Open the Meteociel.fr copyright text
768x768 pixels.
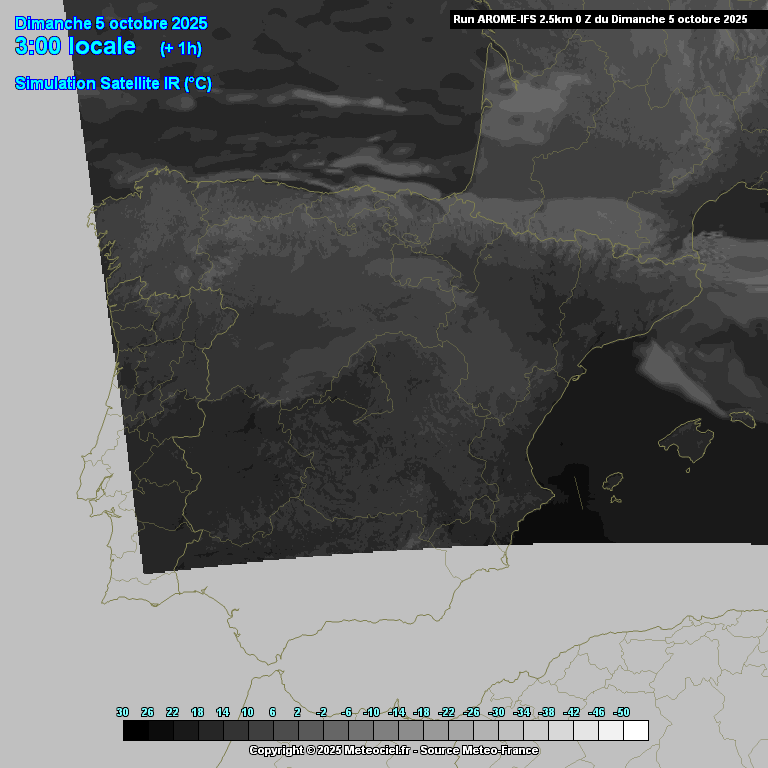tap(330, 750)
